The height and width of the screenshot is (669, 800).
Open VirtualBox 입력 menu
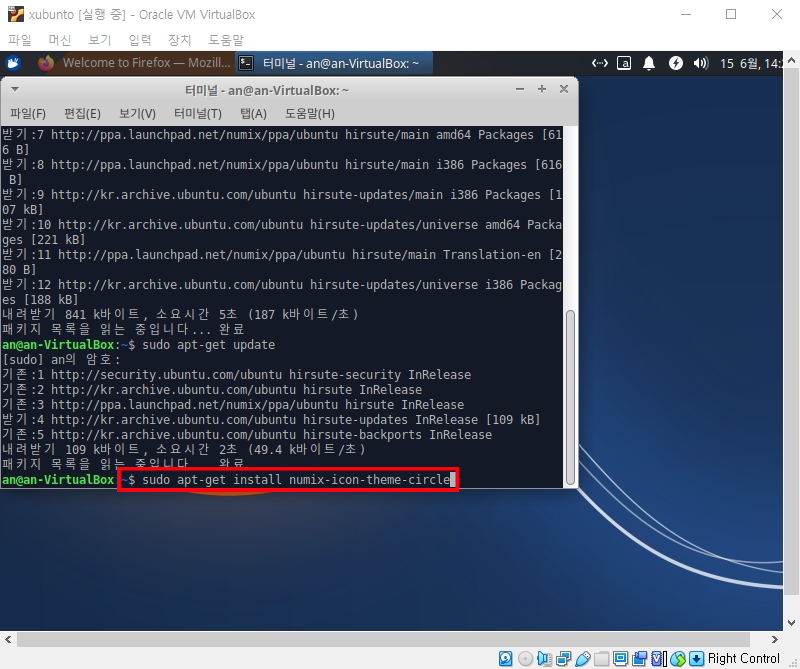[x=140, y=40]
